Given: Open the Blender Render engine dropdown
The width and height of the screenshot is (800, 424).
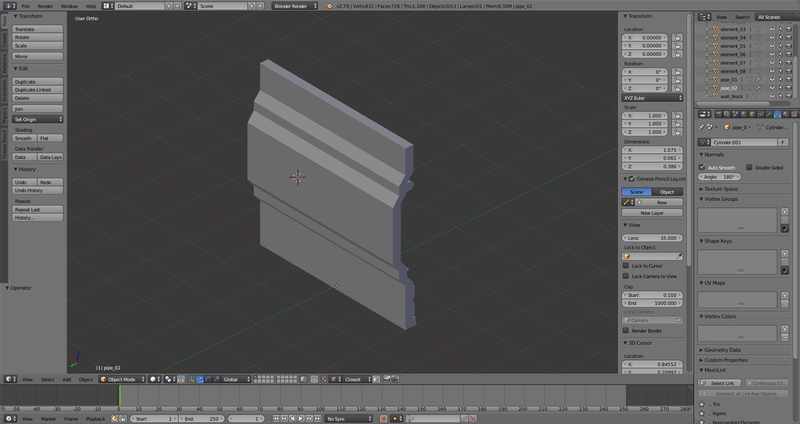Looking at the screenshot, I should click(x=294, y=6).
